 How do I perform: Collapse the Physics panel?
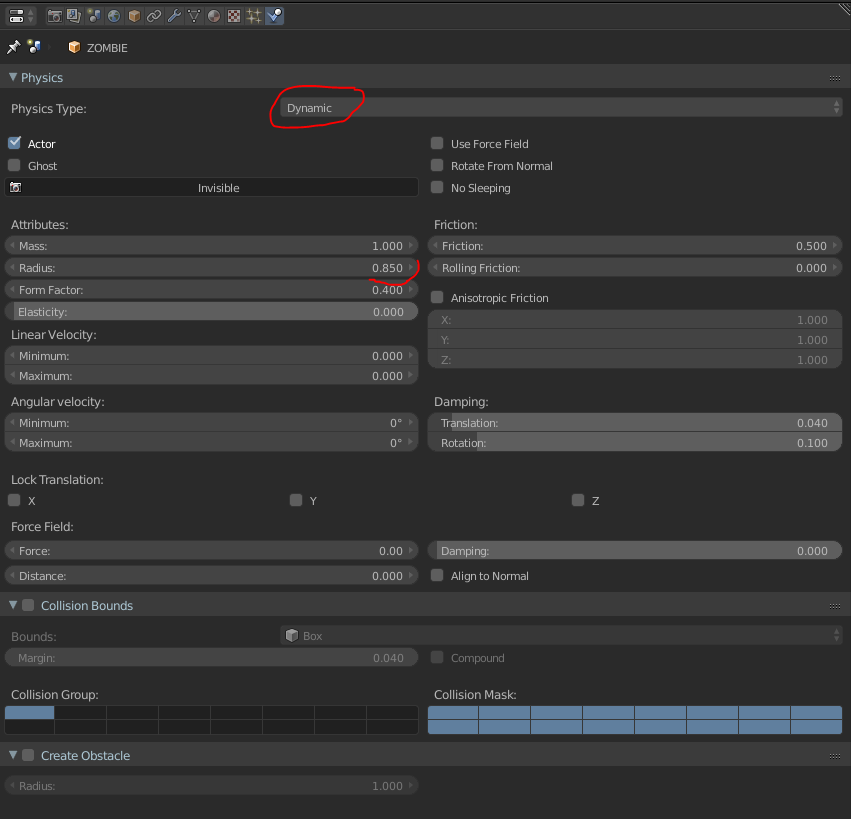[x=13, y=78]
